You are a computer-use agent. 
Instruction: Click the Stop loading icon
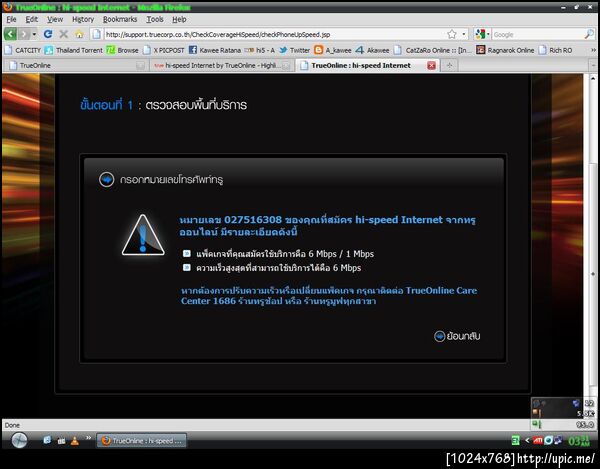coord(64,34)
